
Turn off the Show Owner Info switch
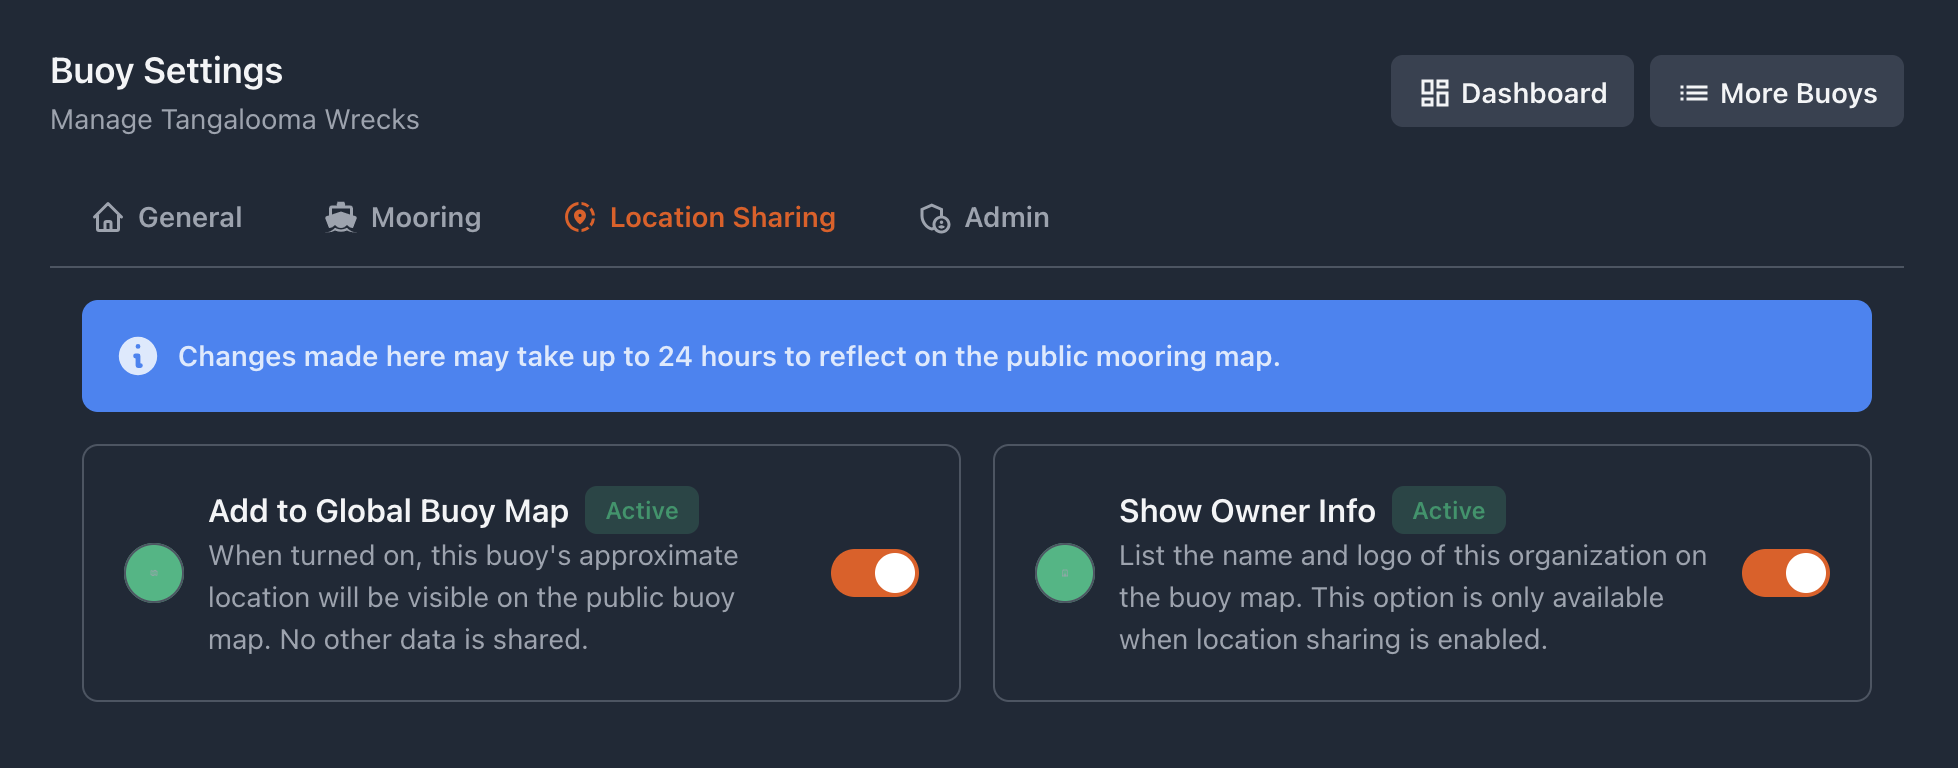pos(1785,573)
